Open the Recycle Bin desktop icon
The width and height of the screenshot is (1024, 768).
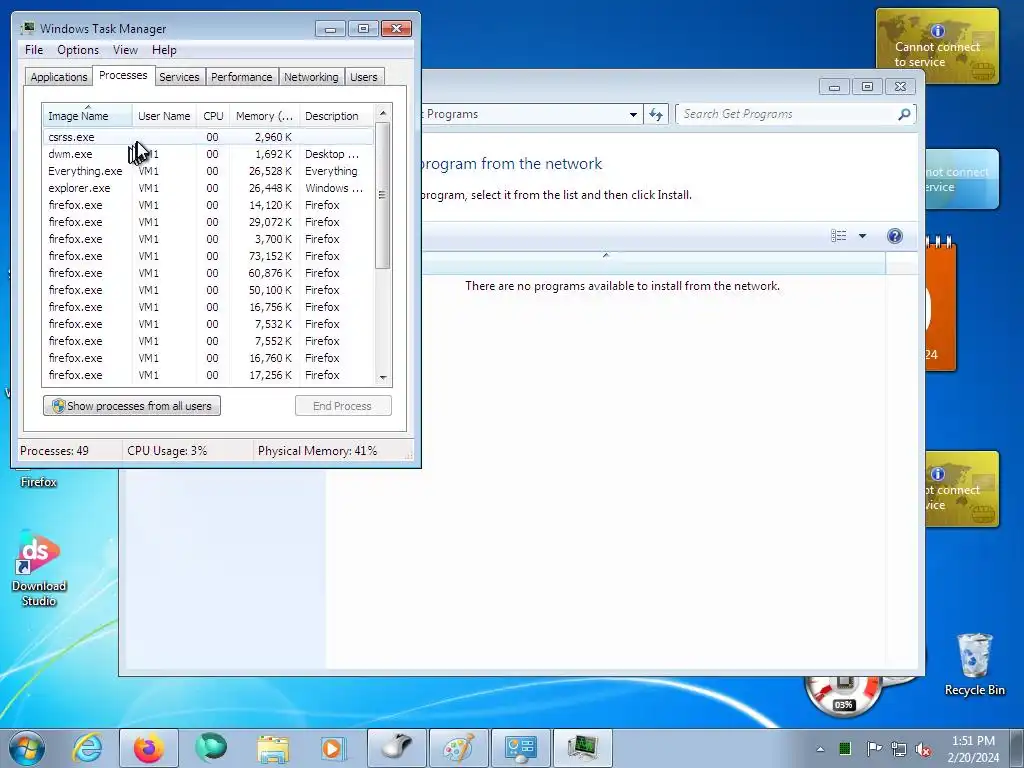[x=974, y=664]
